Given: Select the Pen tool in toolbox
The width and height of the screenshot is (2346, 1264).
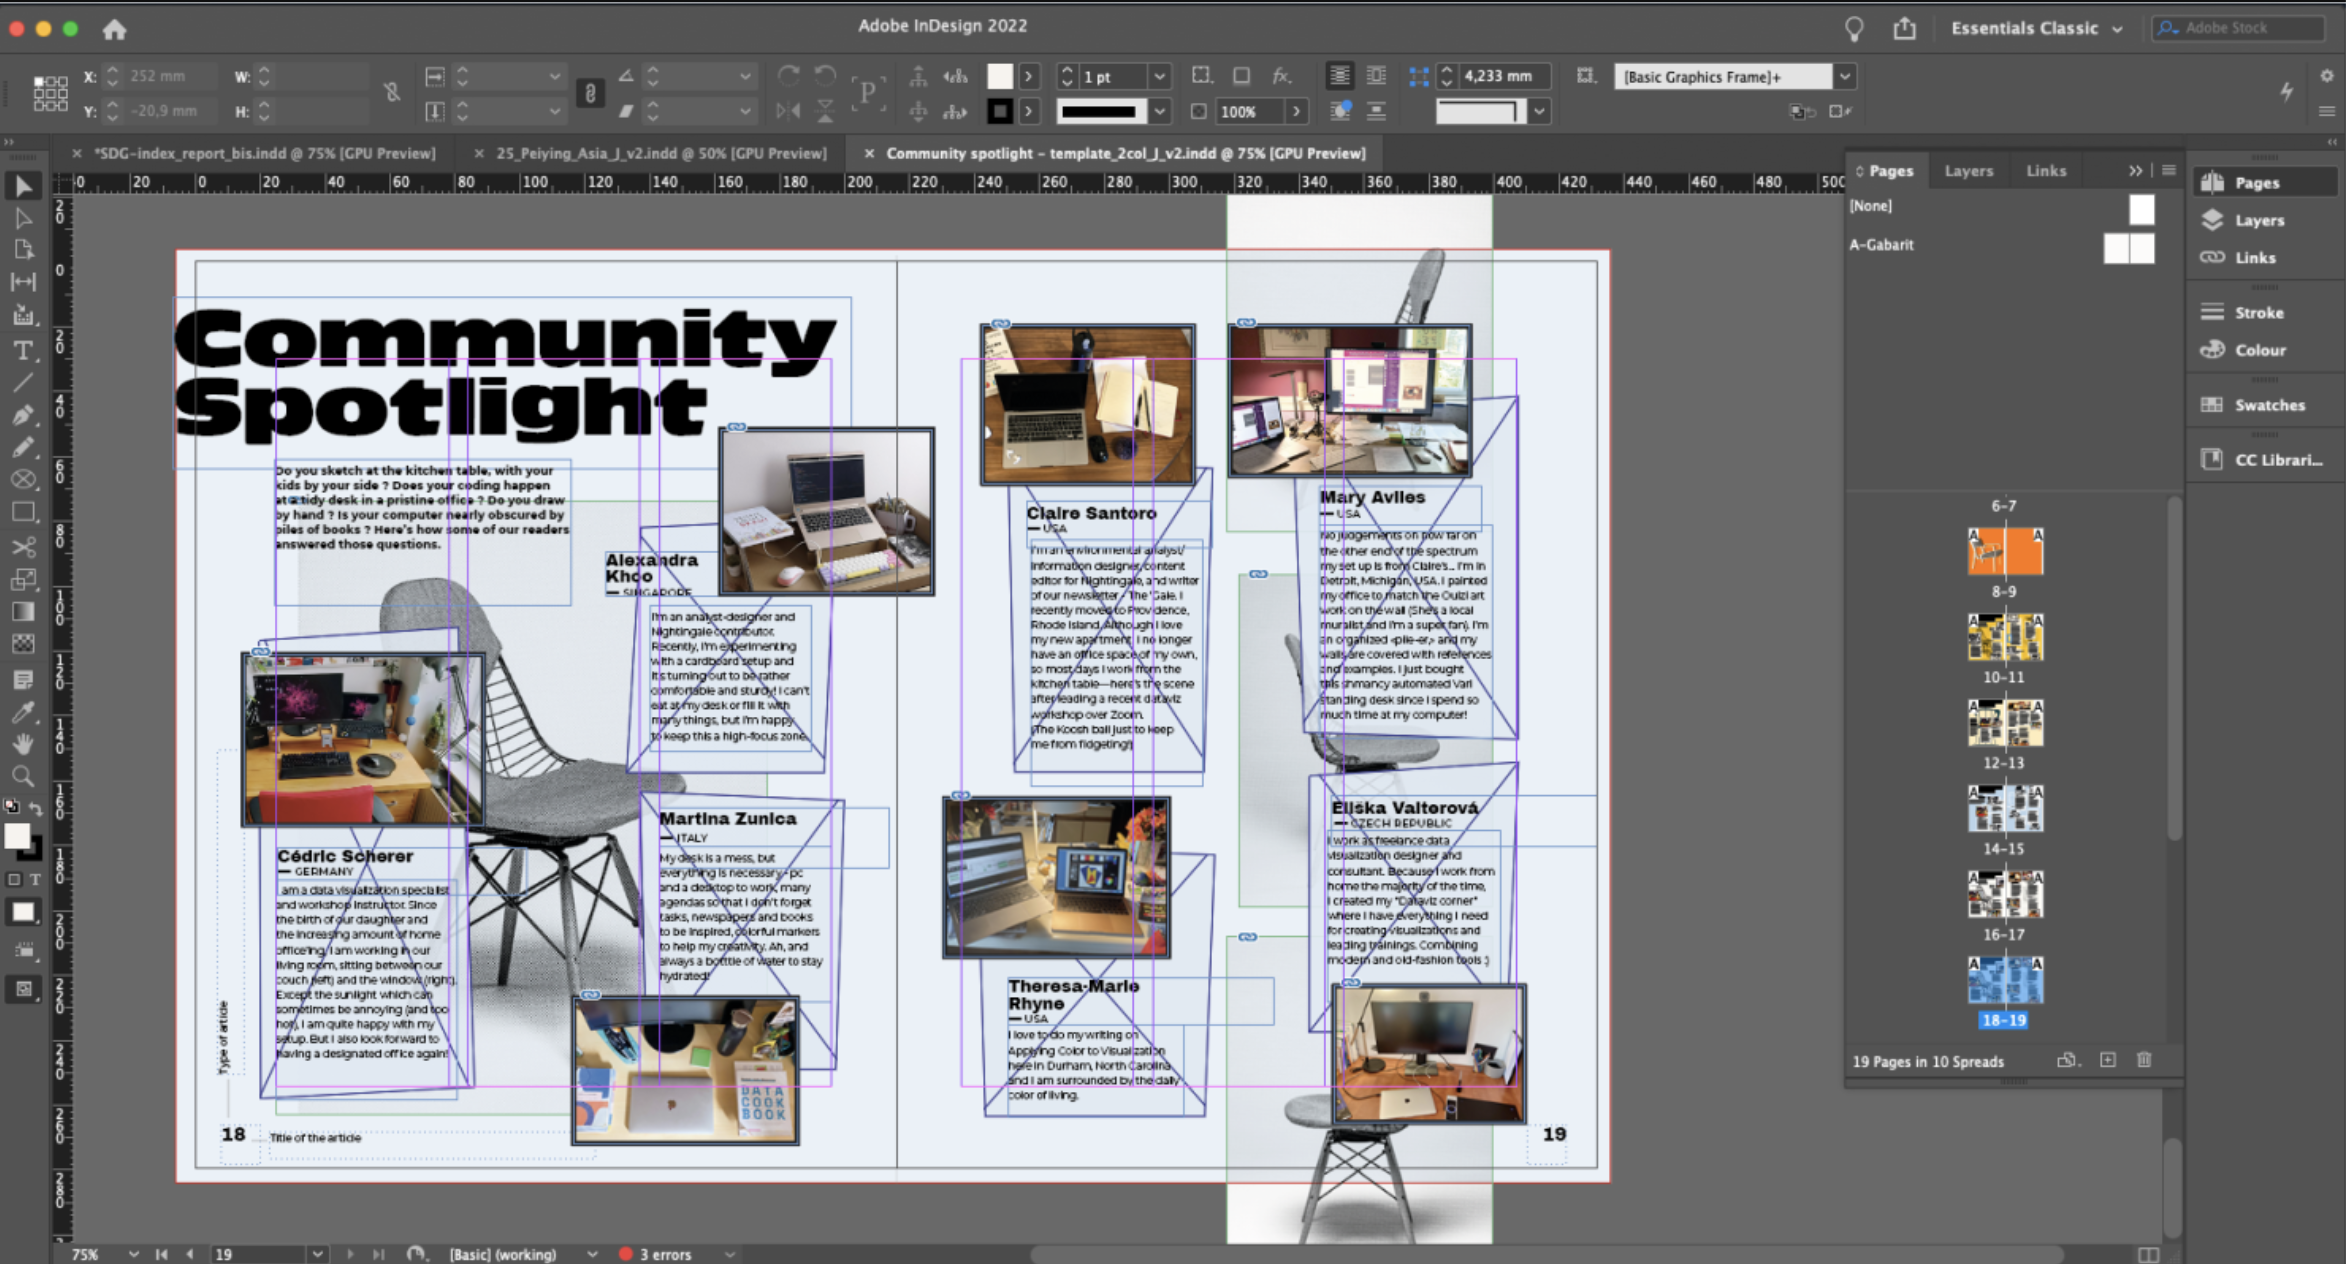Looking at the screenshot, I should (22, 415).
